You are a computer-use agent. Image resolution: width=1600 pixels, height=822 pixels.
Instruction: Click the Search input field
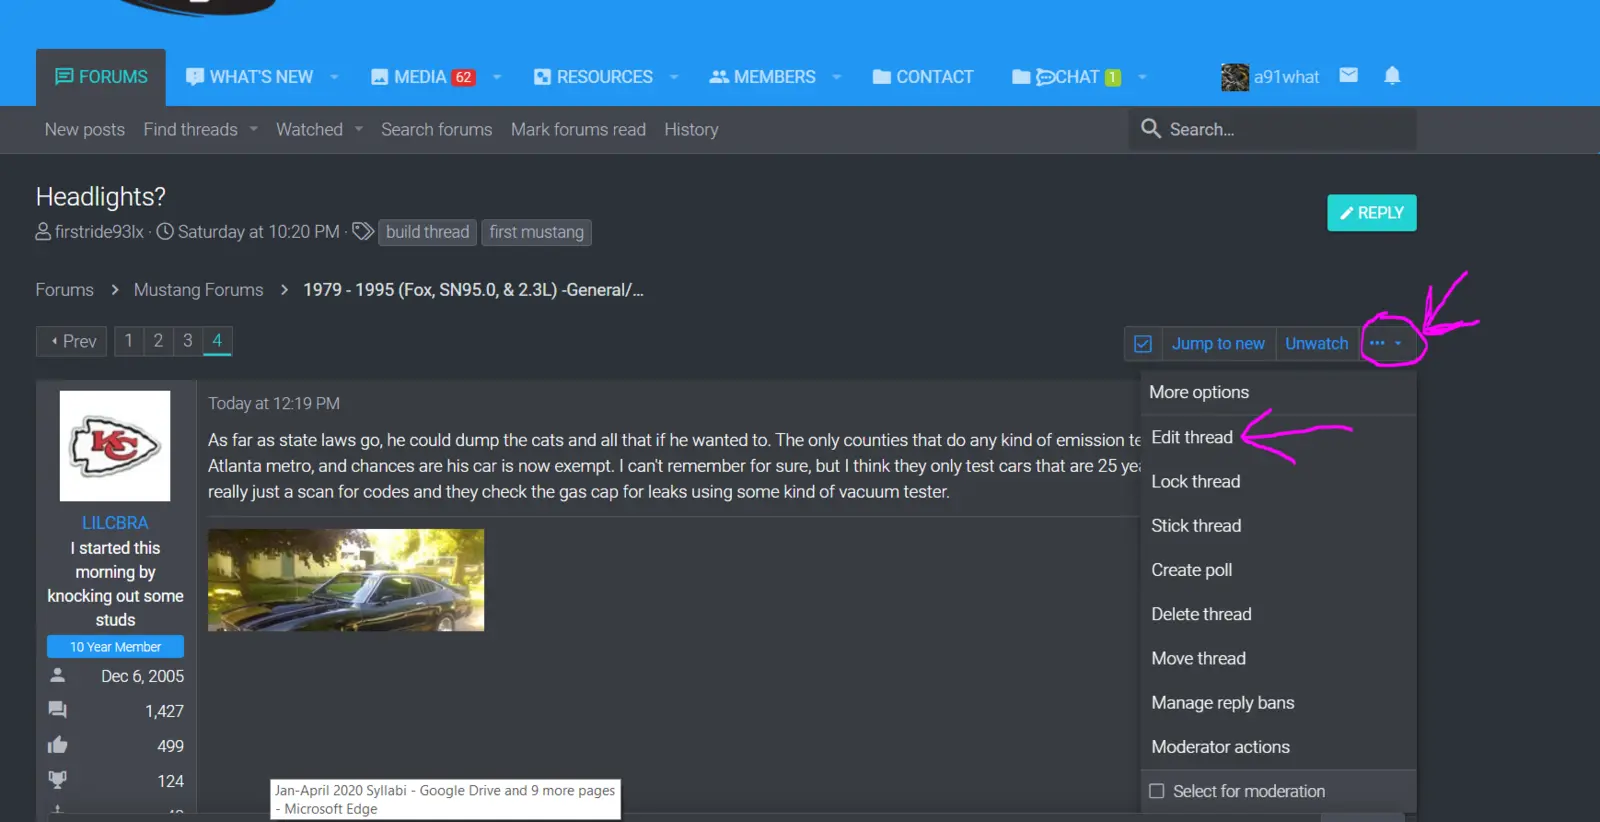point(1273,129)
